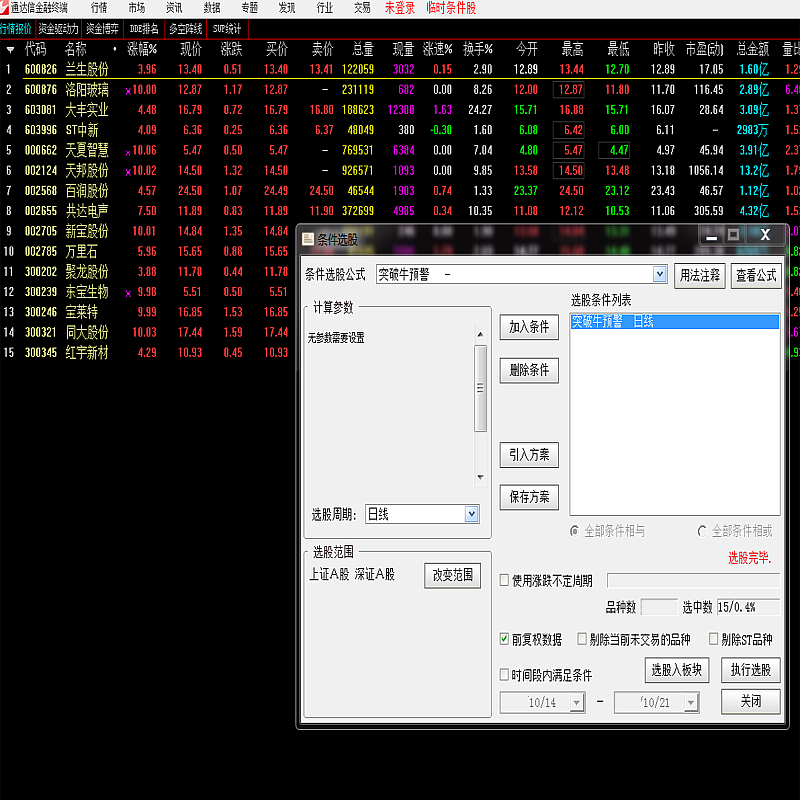The image size is (800, 800).
Task: Click the triangle sort icon before 代码 header
Action: tap(10, 49)
